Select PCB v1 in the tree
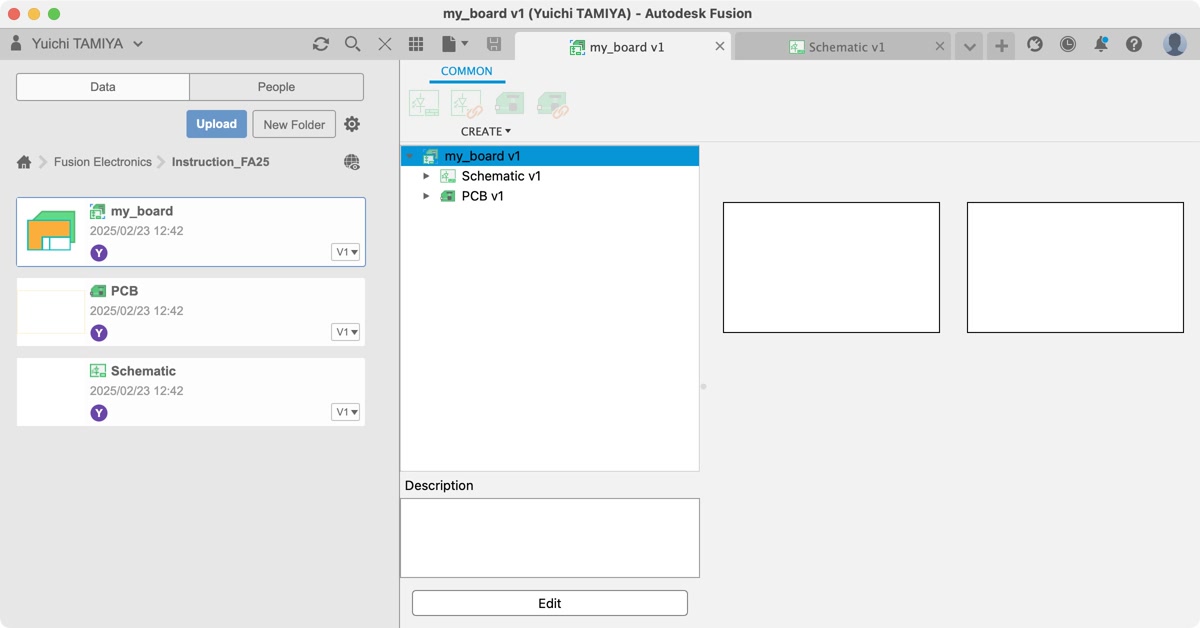The image size is (1200, 628). tap(483, 196)
